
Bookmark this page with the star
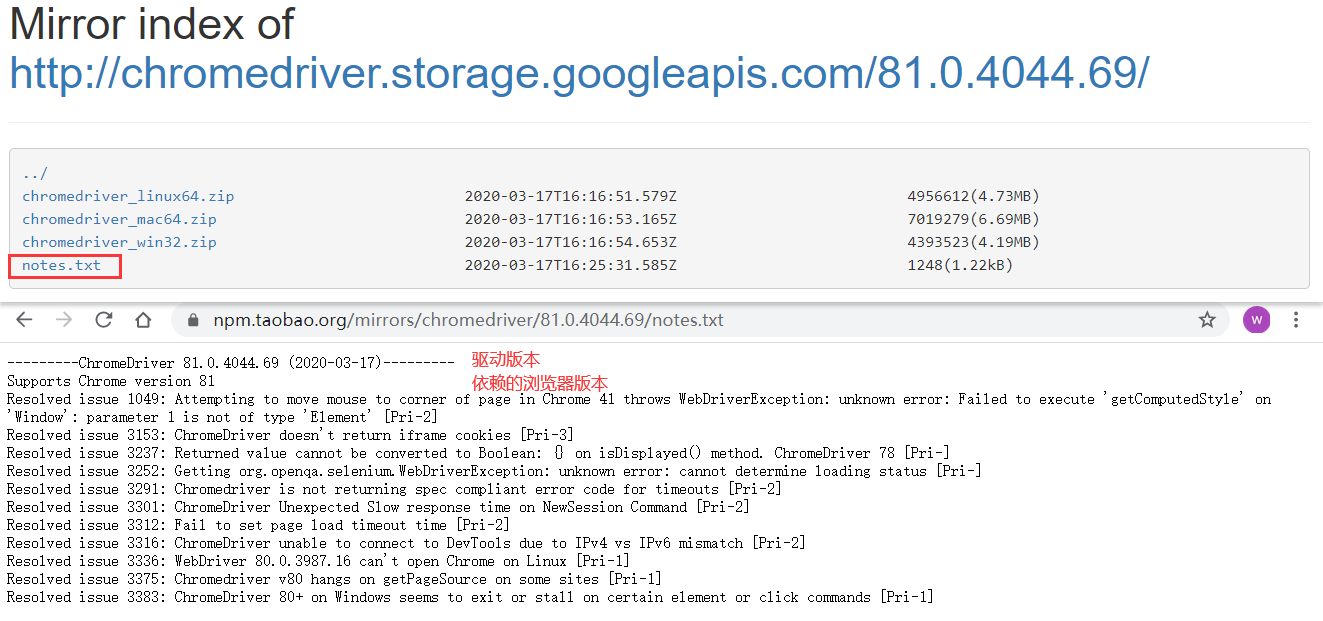[x=1207, y=320]
